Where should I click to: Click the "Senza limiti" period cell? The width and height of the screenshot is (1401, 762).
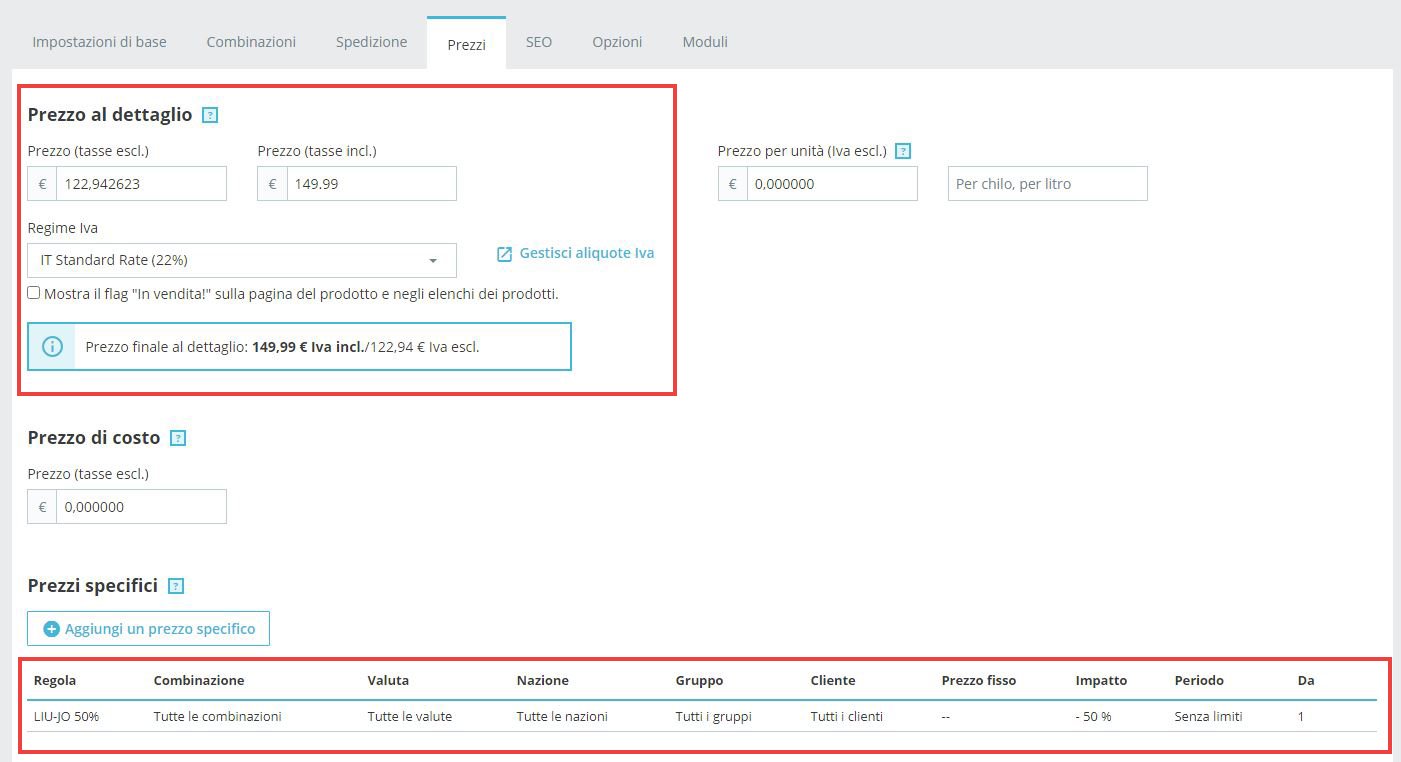pos(1208,716)
